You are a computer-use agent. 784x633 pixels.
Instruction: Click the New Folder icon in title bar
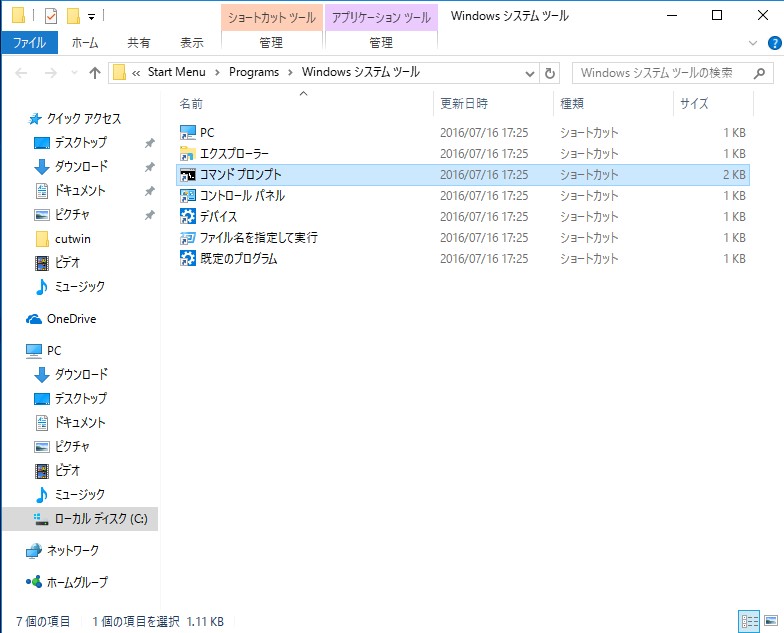click(74, 16)
